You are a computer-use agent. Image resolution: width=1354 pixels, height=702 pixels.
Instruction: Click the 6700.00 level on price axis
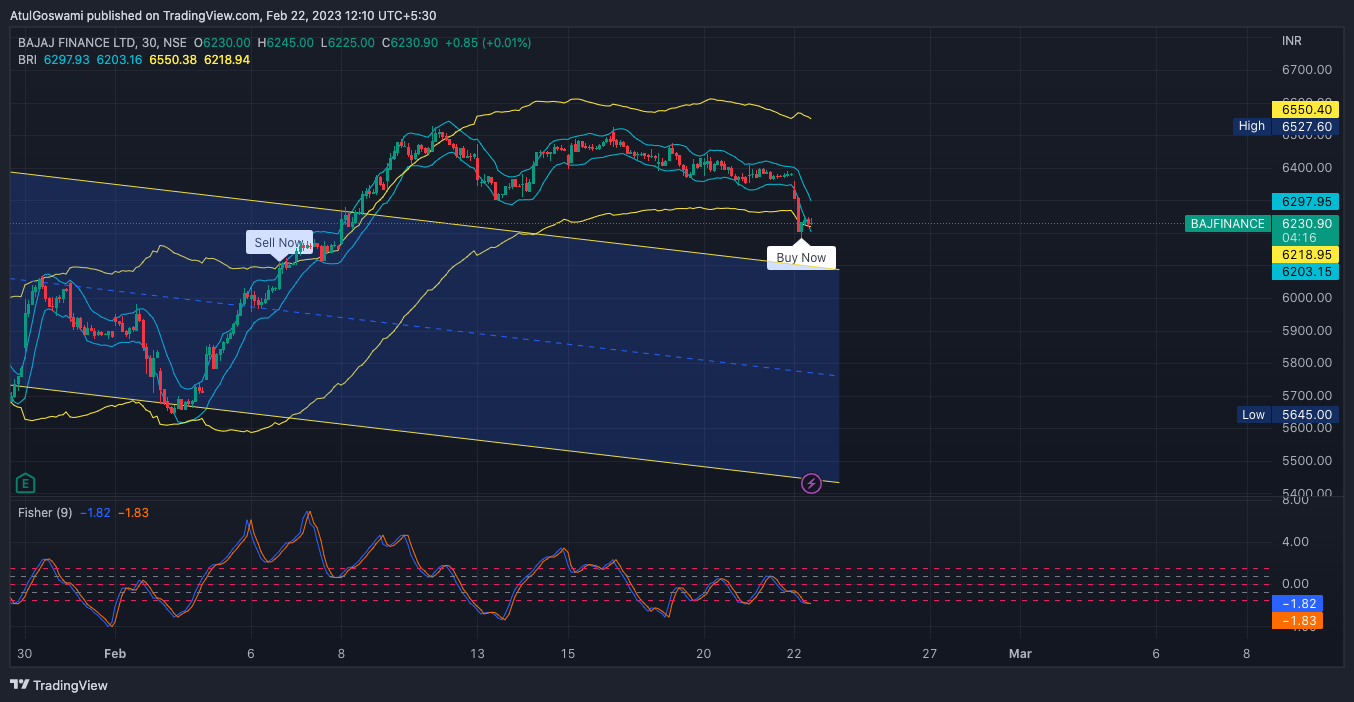(x=1308, y=70)
